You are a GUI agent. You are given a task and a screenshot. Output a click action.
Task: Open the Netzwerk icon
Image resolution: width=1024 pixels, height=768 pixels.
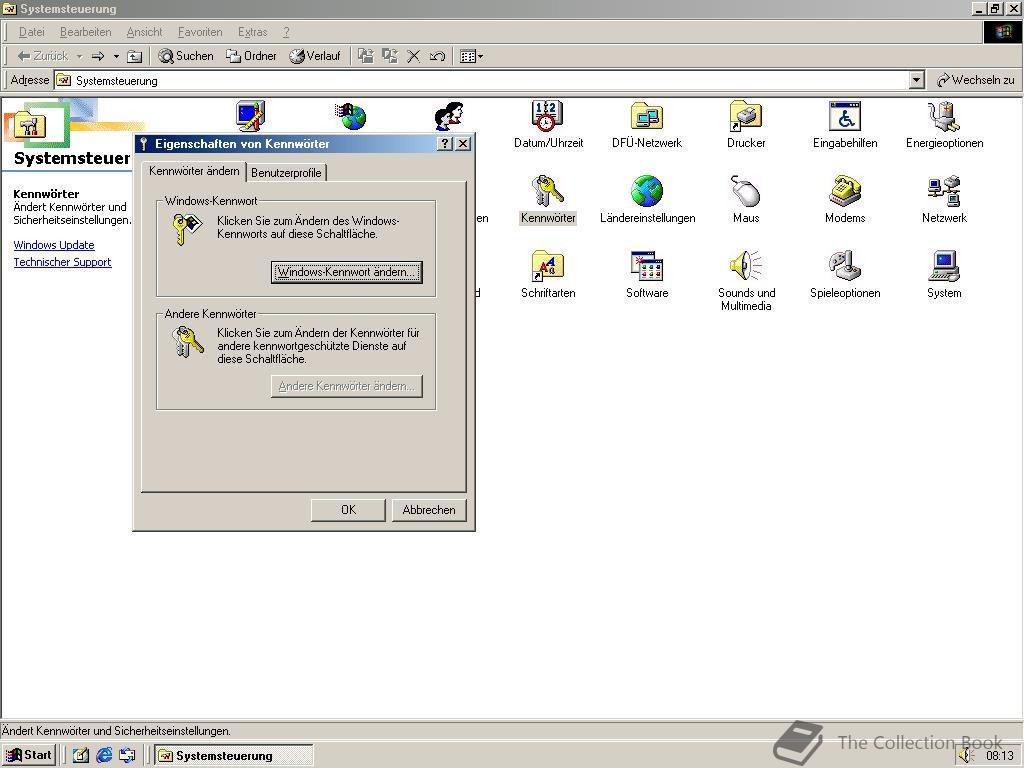(x=944, y=191)
